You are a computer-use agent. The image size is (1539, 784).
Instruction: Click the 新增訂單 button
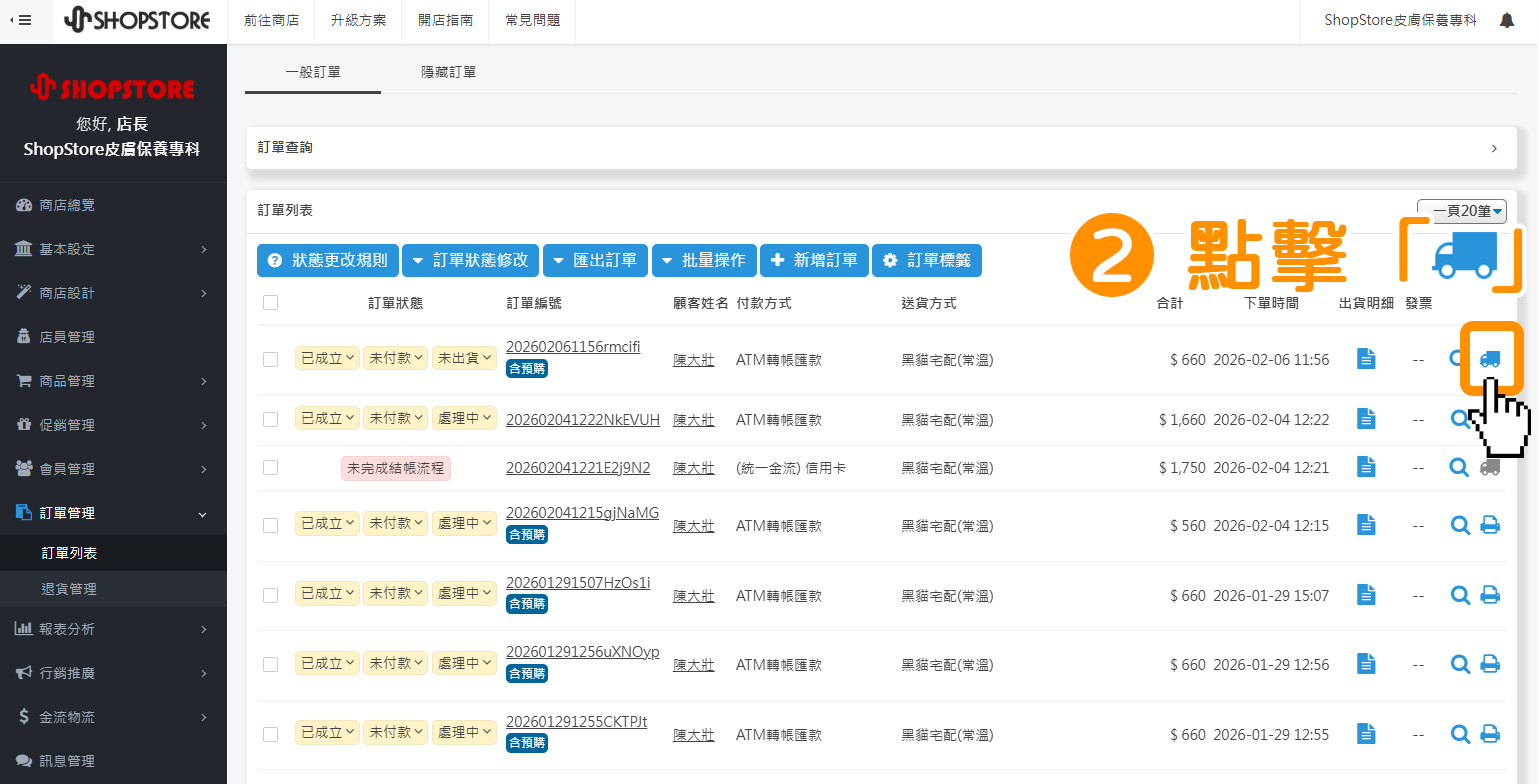click(x=814, y=260)
